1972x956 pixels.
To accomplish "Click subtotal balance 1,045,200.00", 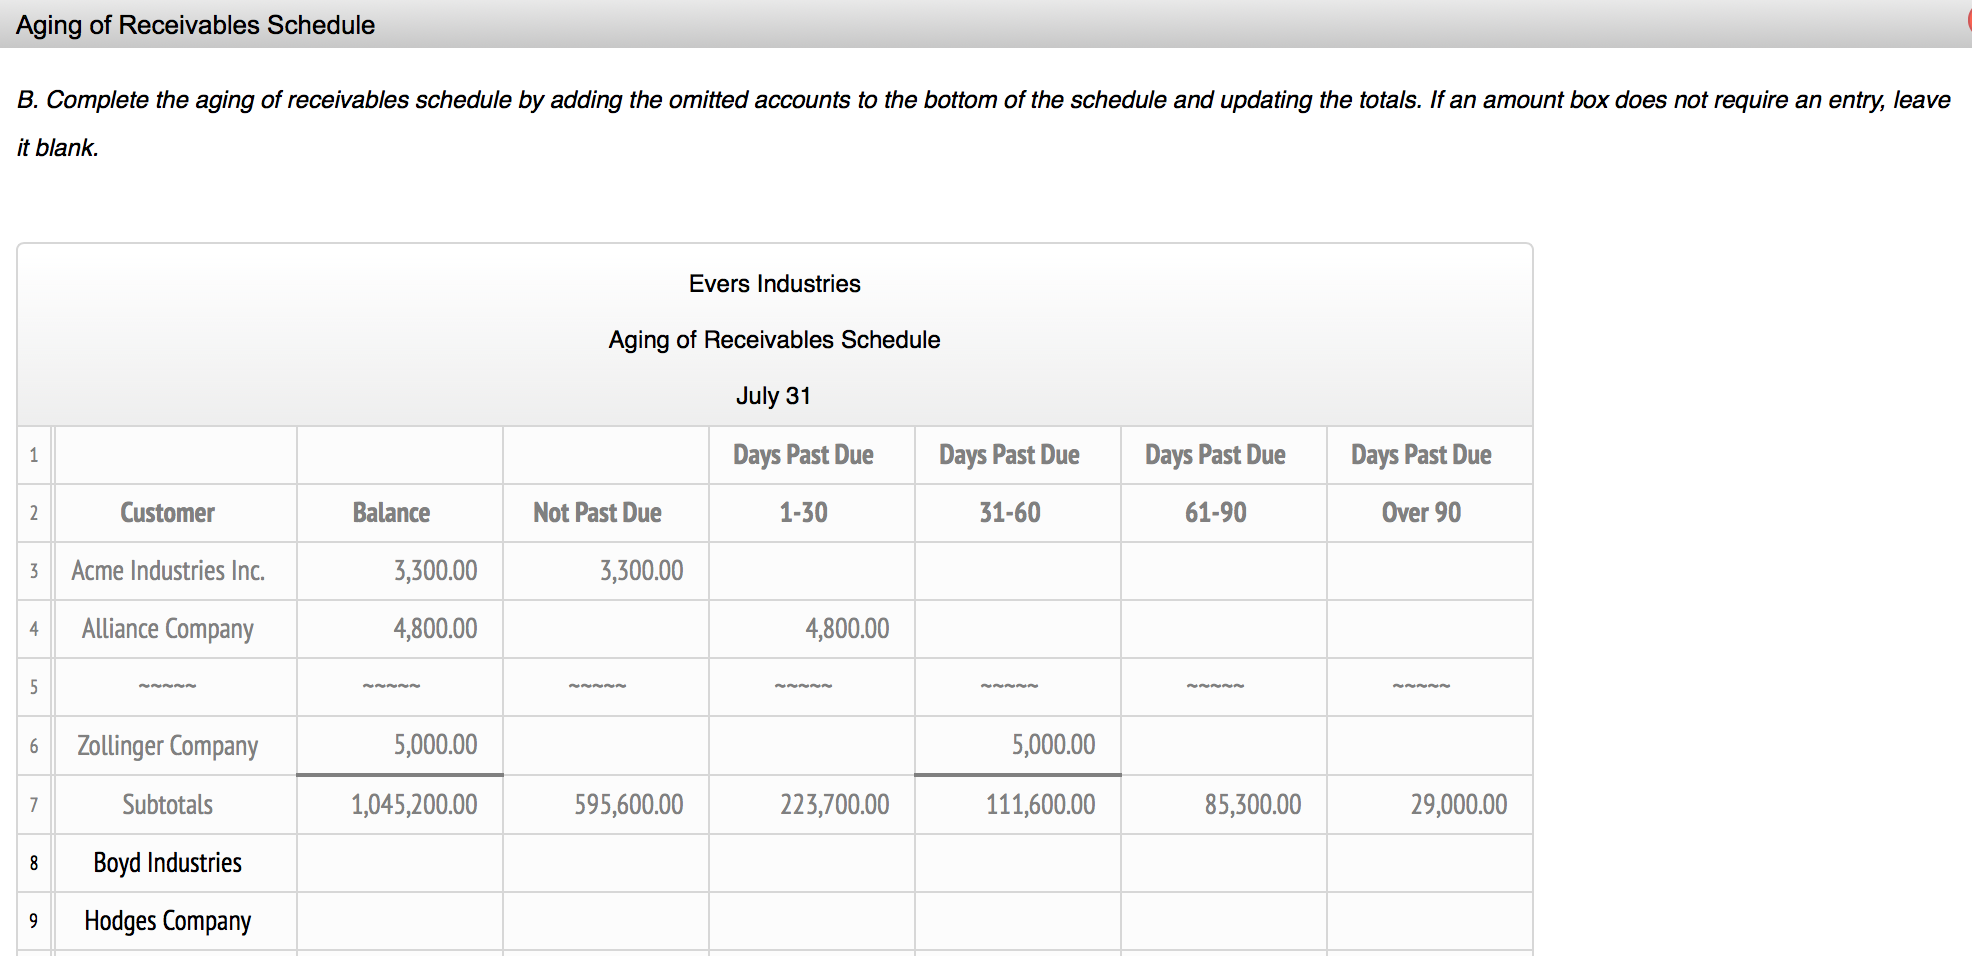I will click(414, 805).
